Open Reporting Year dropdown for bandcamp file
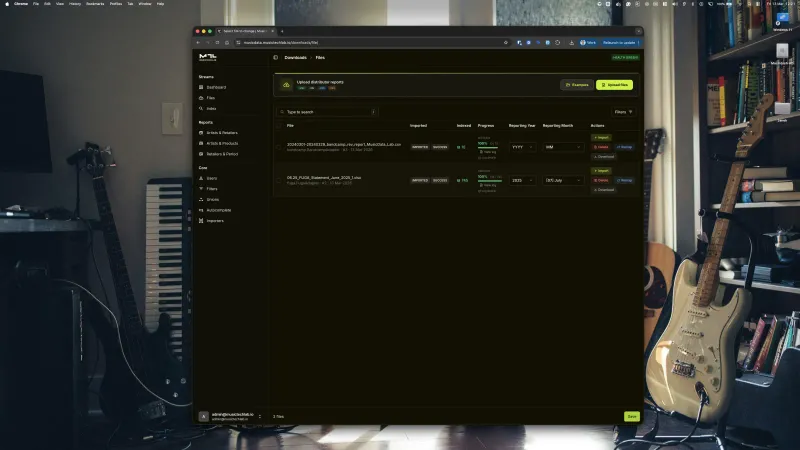The height and width of the screenshot is (450, 800). tap(522, 147)
